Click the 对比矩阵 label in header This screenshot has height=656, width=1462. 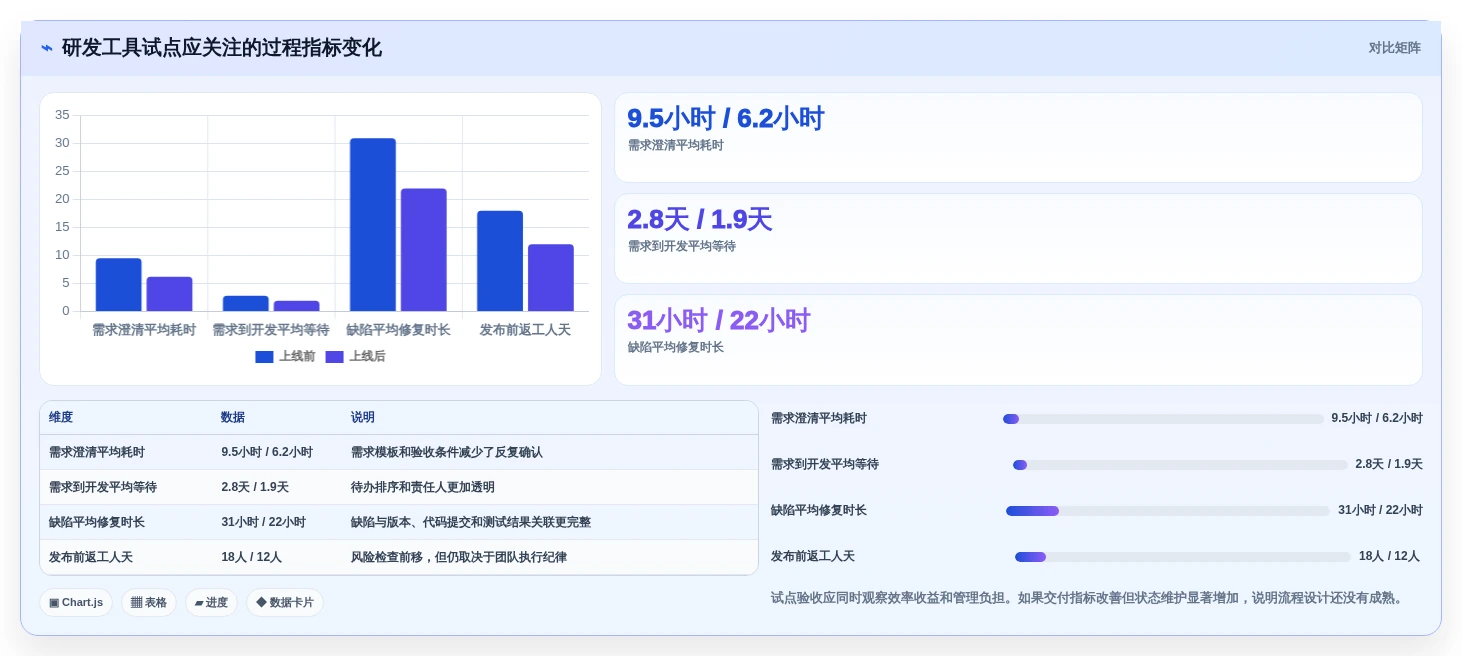(1394, 48)
